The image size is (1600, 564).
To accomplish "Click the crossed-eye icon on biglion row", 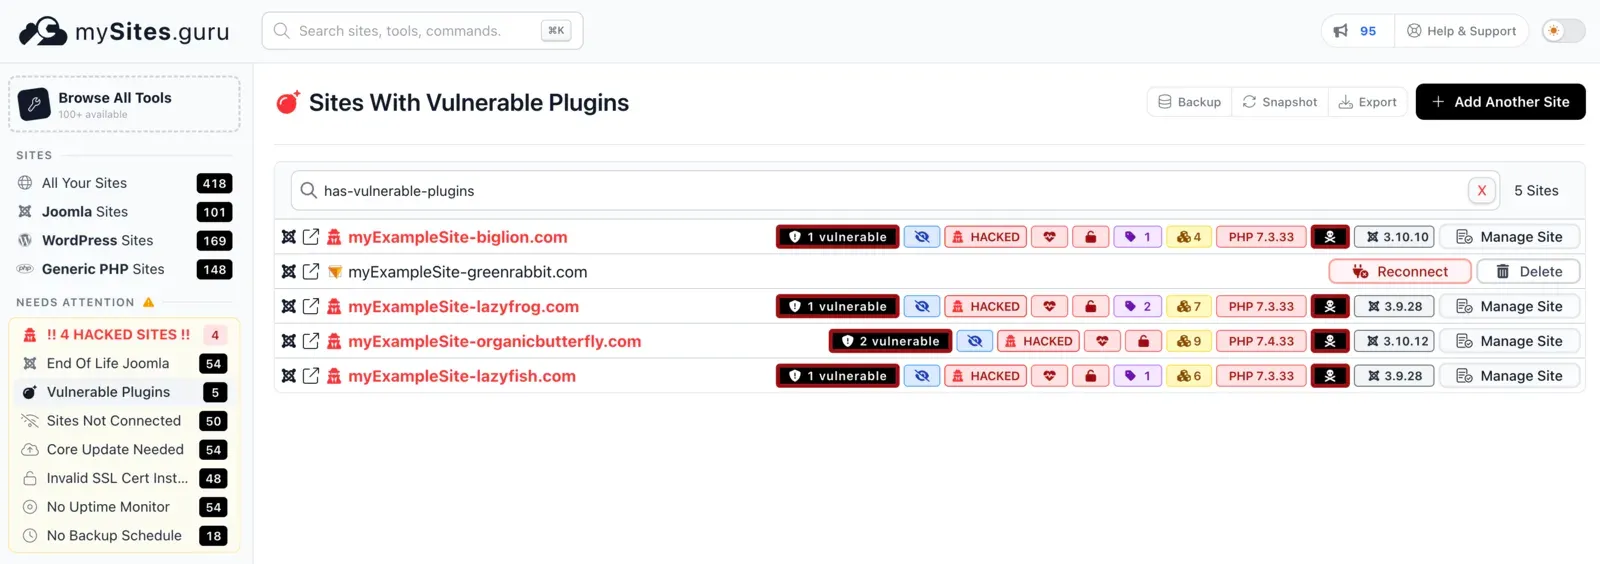I will tap(921, 237).
